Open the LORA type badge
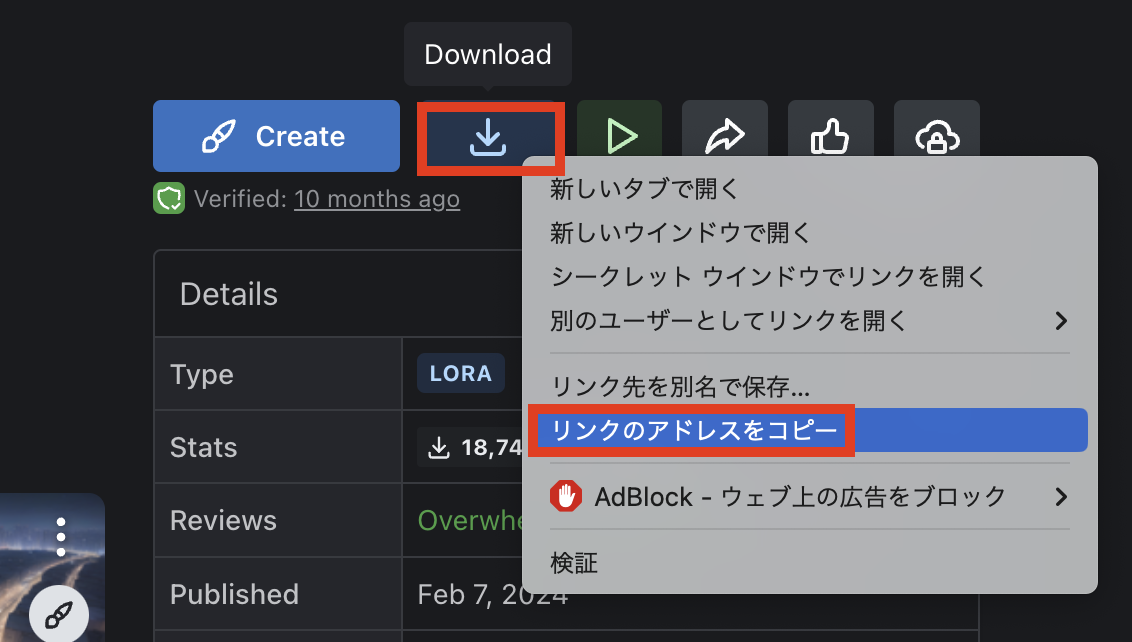 tap(460, 373)
